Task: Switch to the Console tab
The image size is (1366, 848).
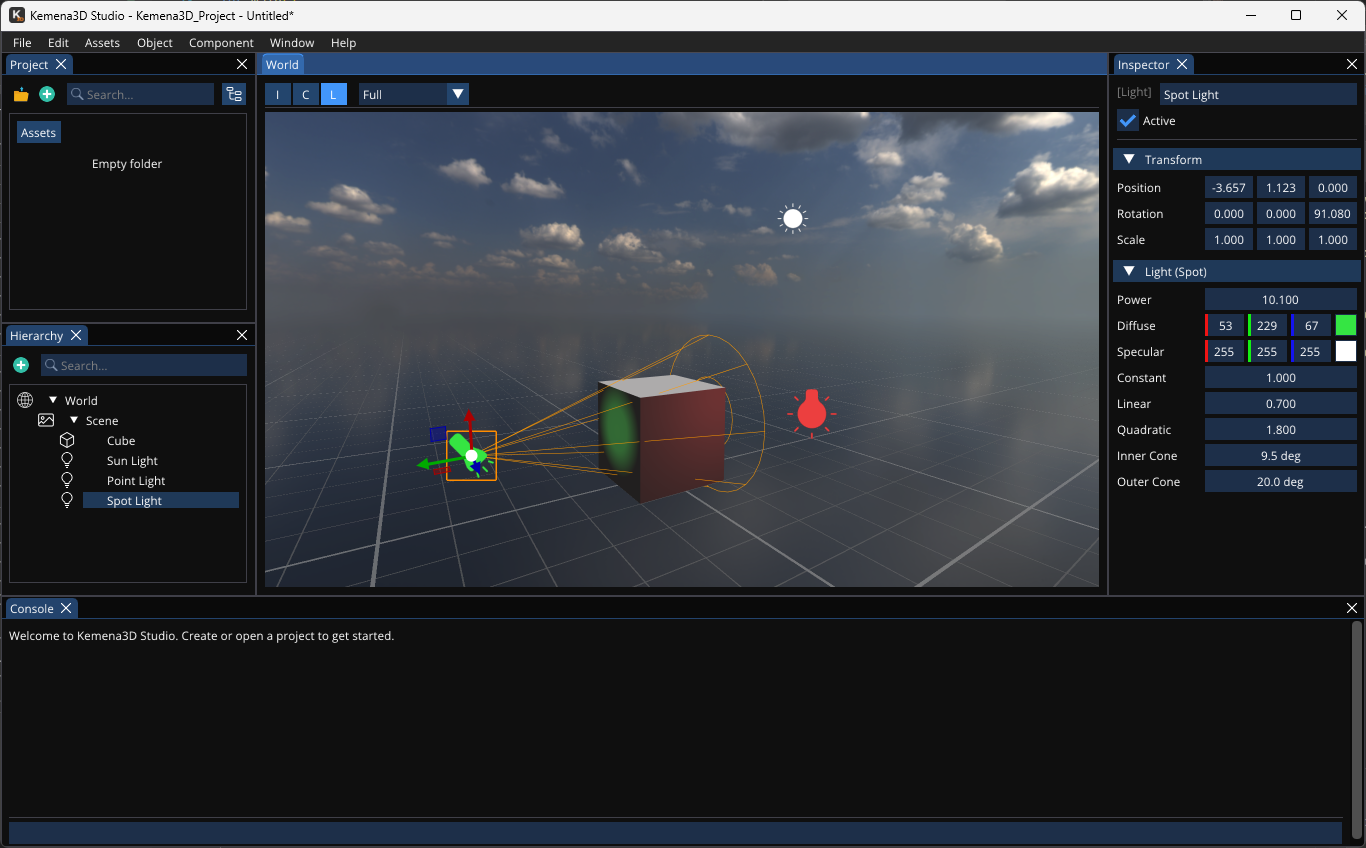Action: pyautogui.click(x=32, y=609)
